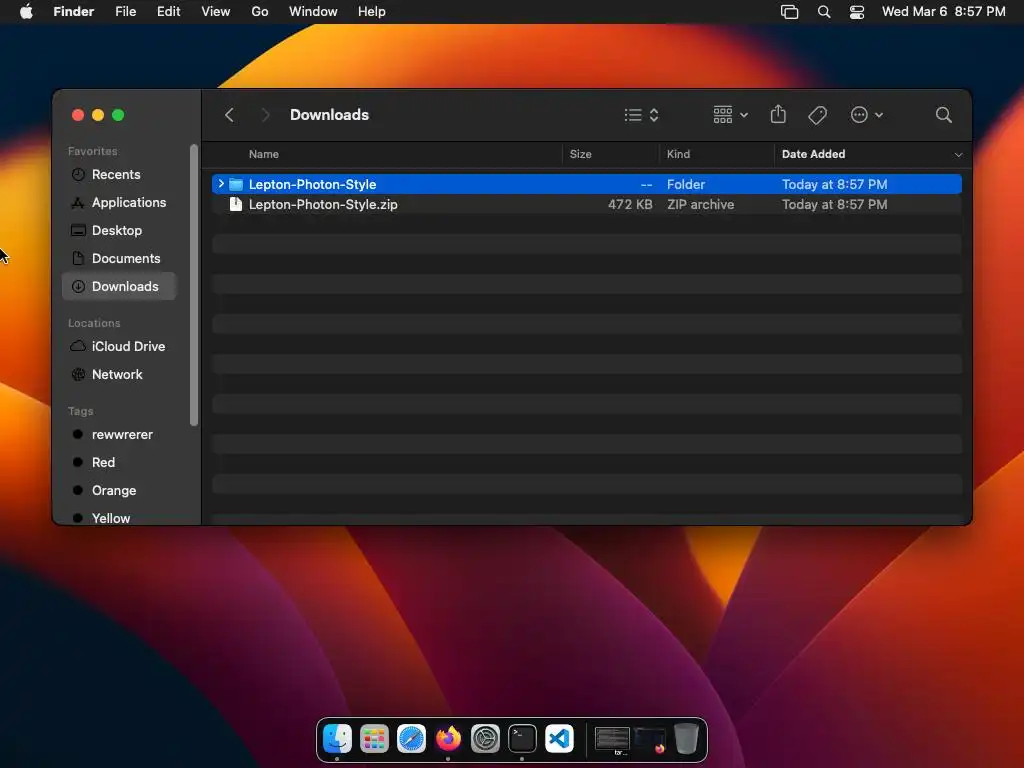Open Visual Studio Code from the Dock
Image resolution: width=1024 pixels, height=768 pixels.
560,739
